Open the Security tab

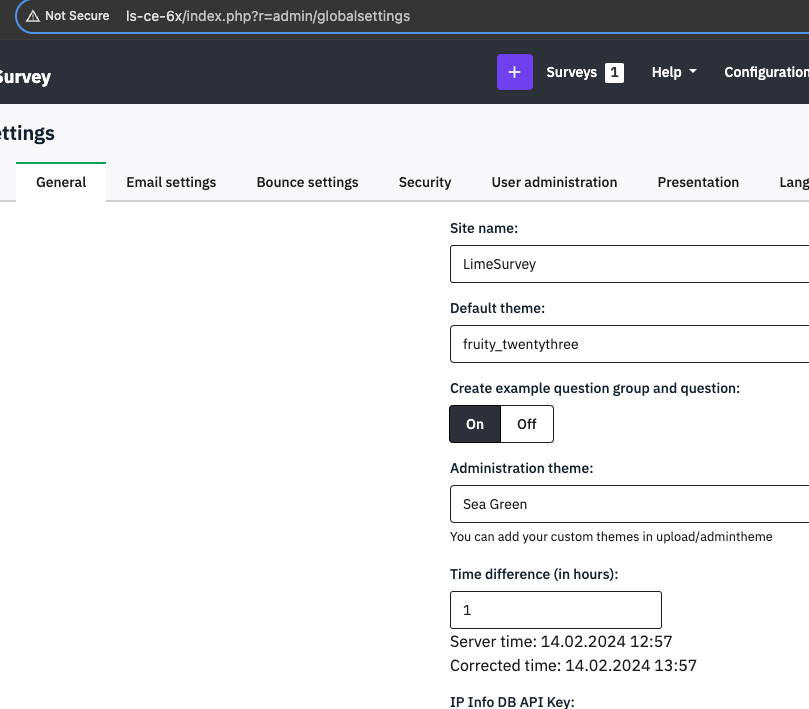pos(425,182)
